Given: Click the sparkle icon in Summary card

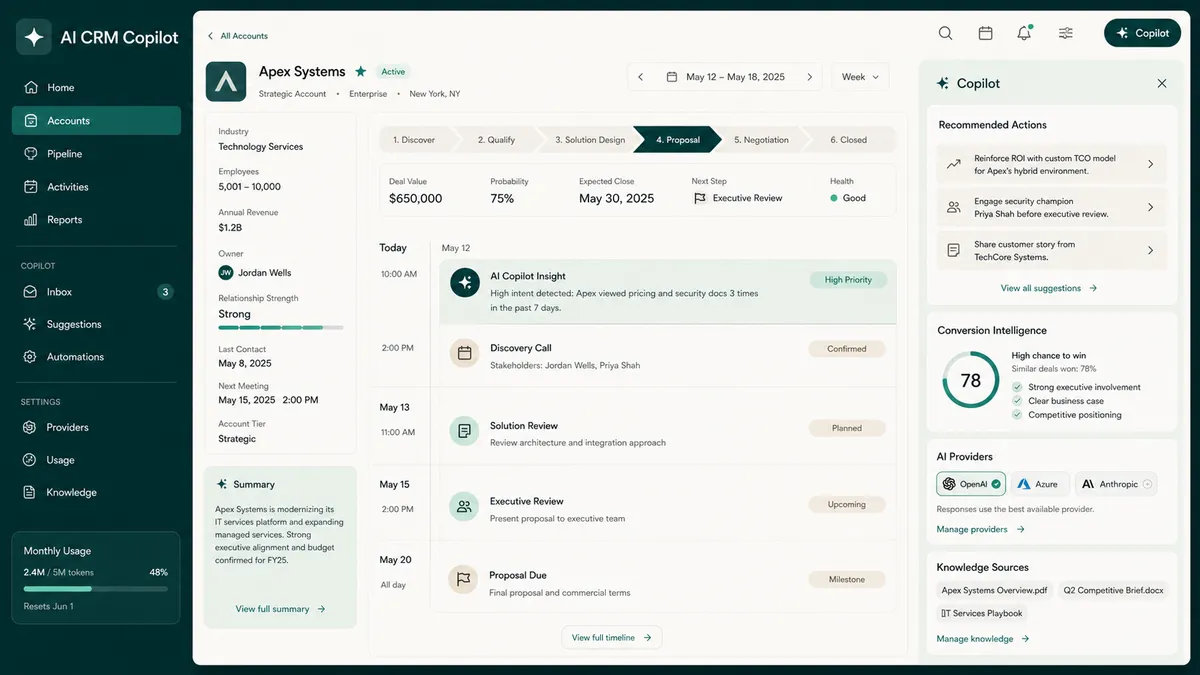Looking at the screenshot, I should pyautogui.click(x=222, y=484).
